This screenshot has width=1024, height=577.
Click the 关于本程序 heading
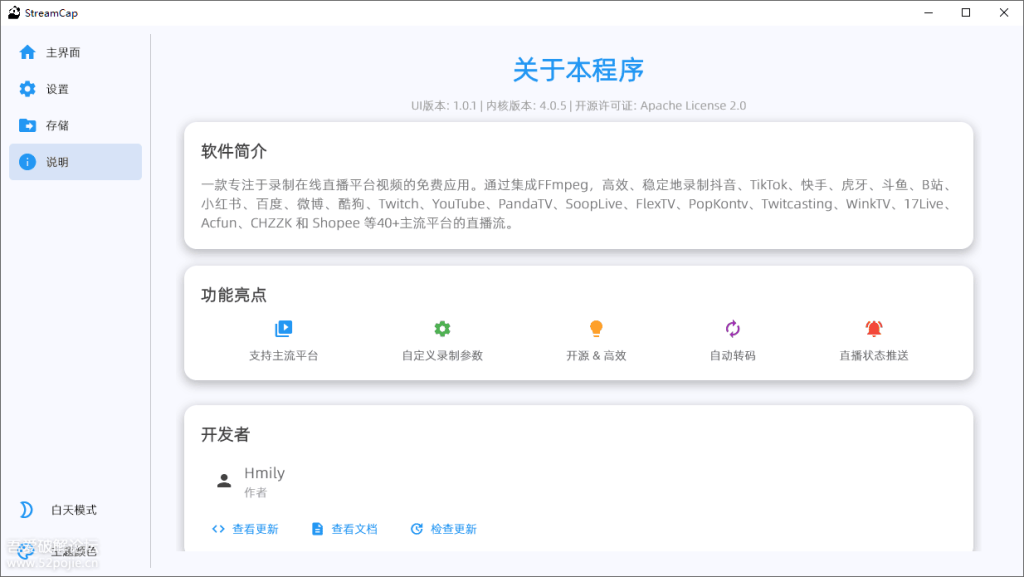click(579, 70)
